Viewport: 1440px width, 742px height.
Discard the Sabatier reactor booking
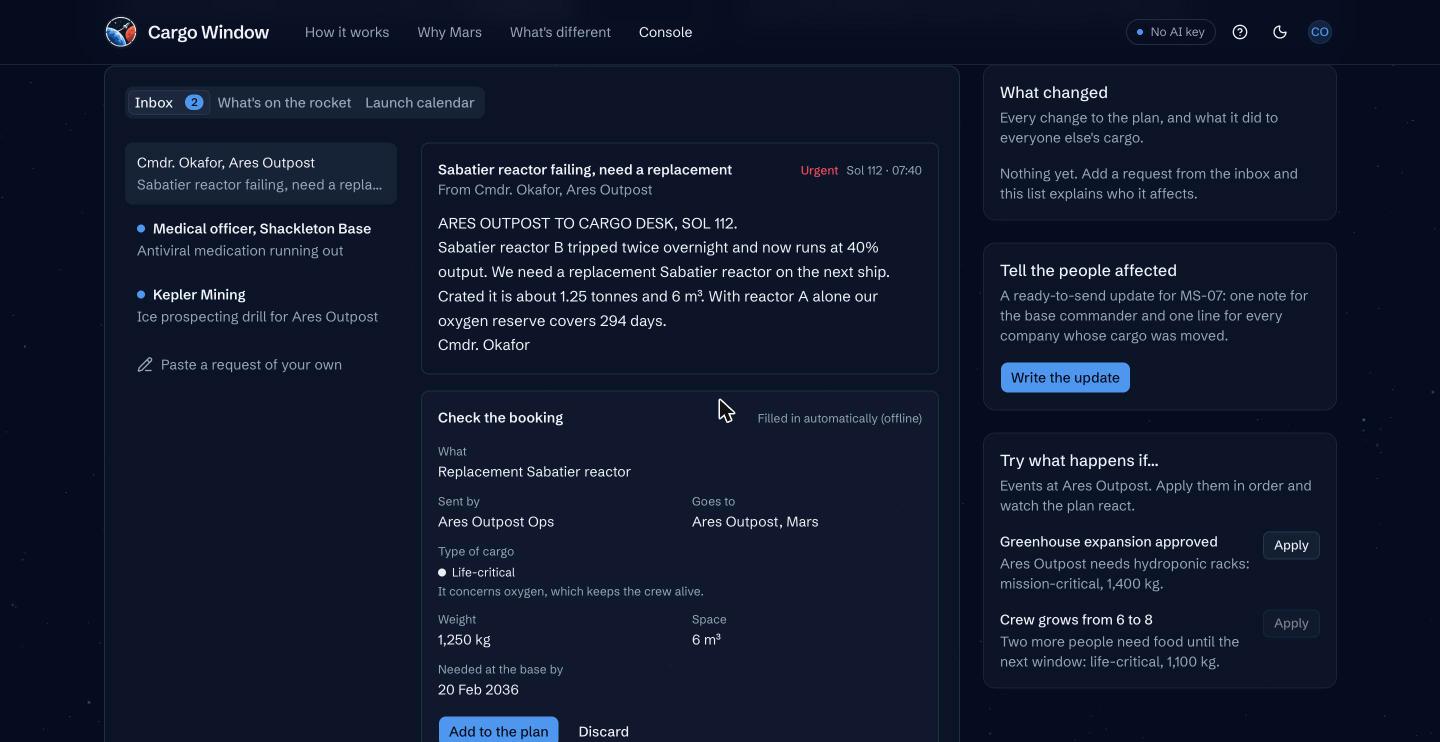tap(604, 731)
